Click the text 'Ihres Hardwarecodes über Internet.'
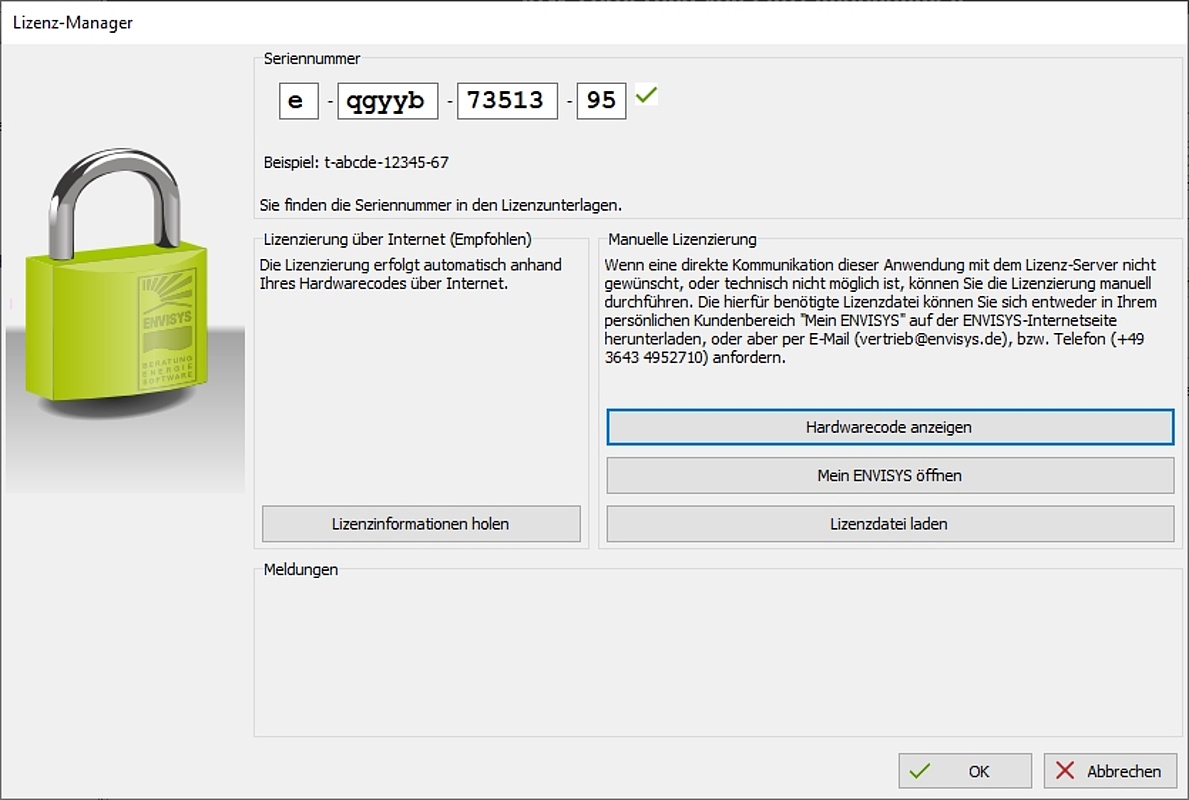The image size is (1189, 800). (x=384, y=284)
